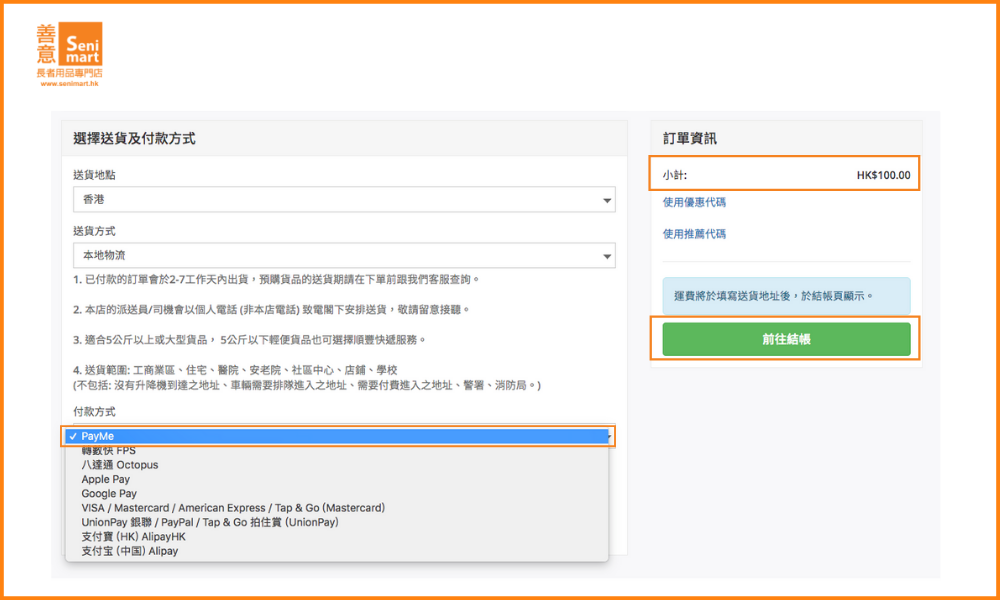Click the Senimart logo

(69, 54)
